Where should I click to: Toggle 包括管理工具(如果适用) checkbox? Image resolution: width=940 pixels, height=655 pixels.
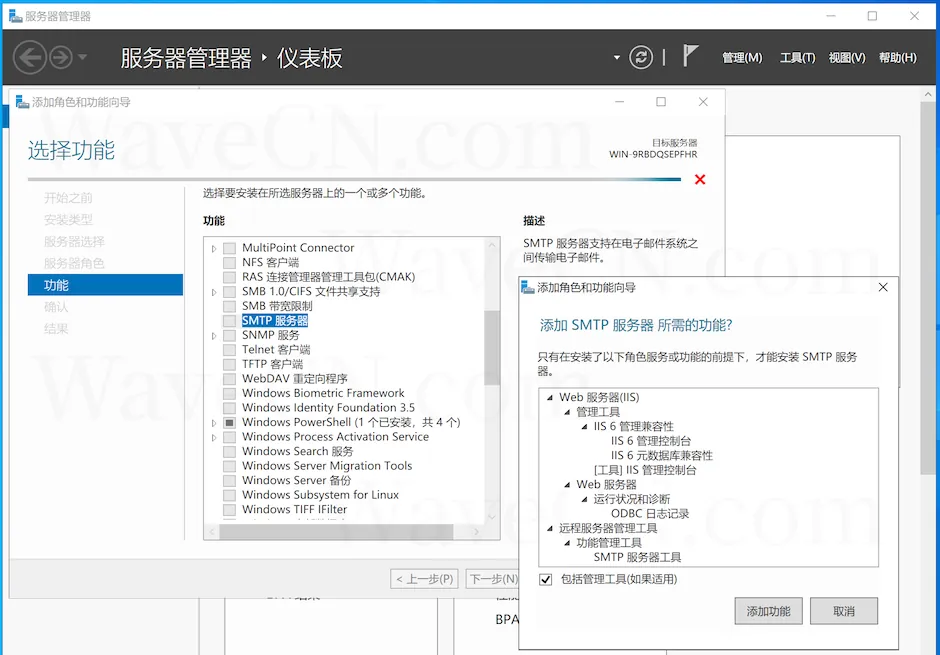(x=546, y=579)
